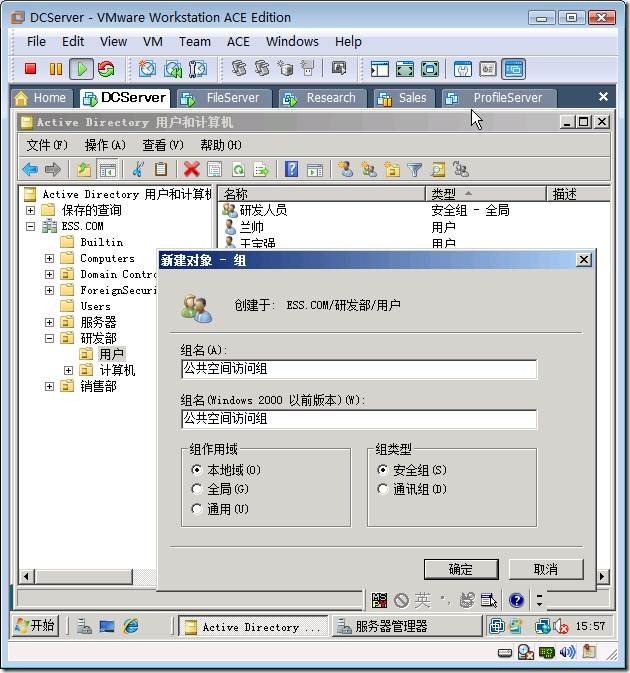
Task: Click the blue back arrow in AD toolbar
Action: pos(30,170)
